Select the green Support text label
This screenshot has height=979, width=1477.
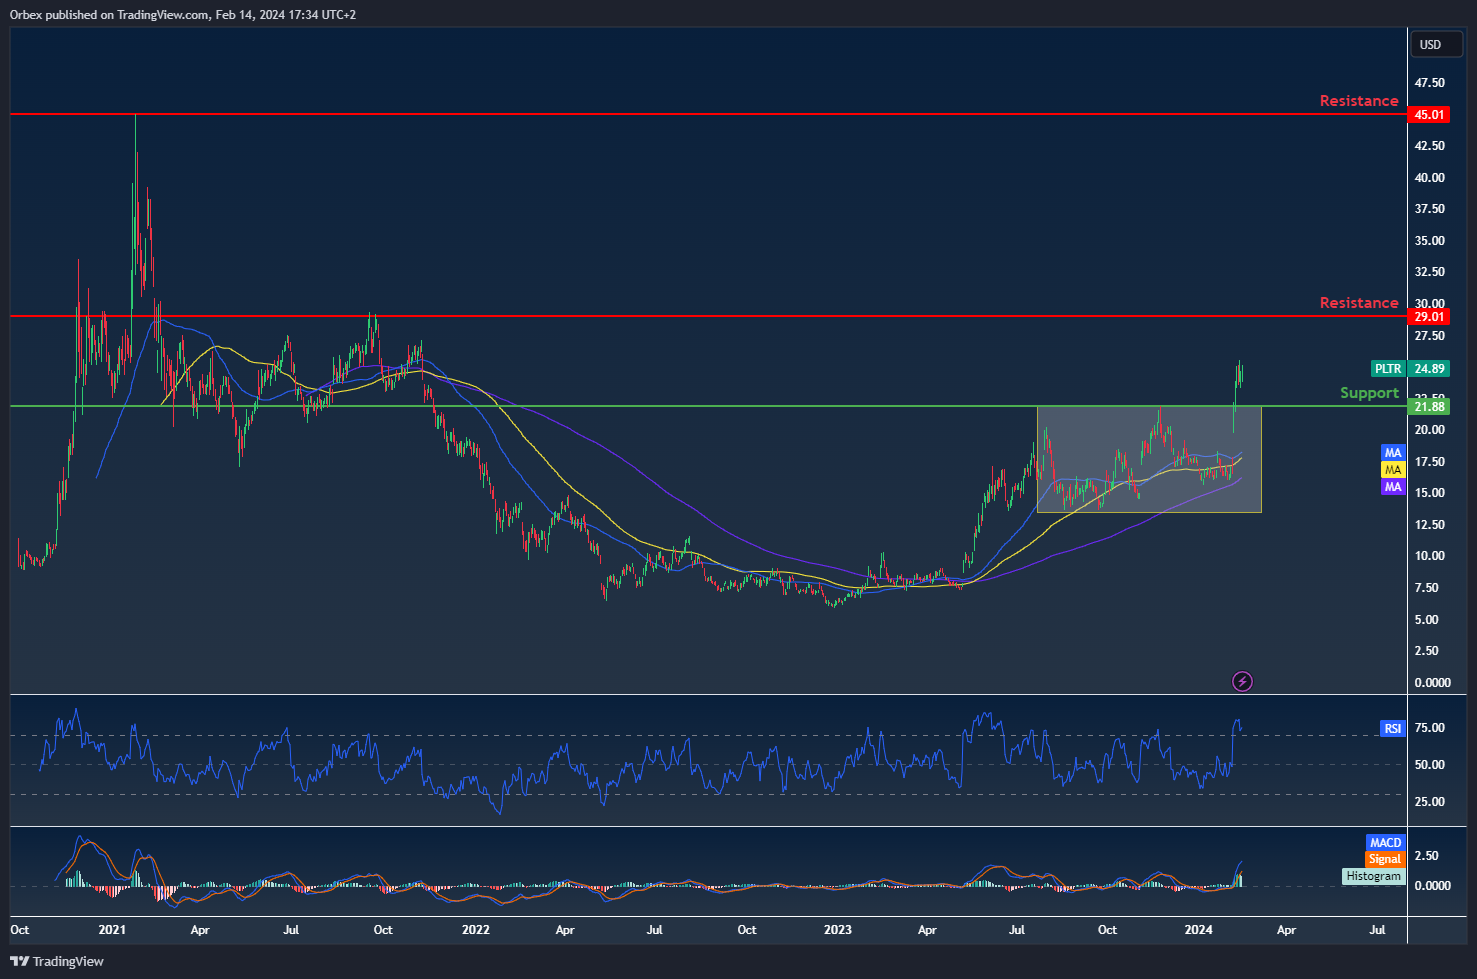[x=1369, y=393]
